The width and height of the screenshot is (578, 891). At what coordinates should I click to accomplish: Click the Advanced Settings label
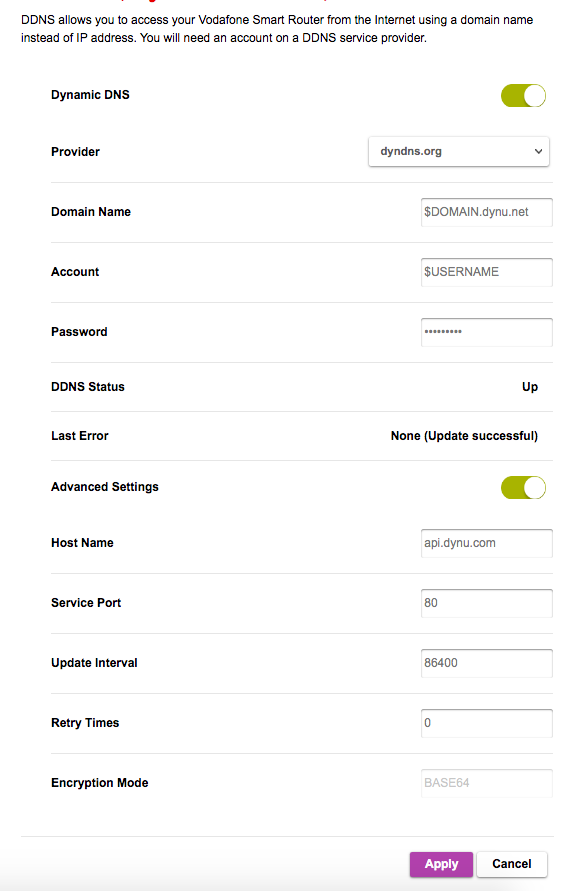pos(105,487)
